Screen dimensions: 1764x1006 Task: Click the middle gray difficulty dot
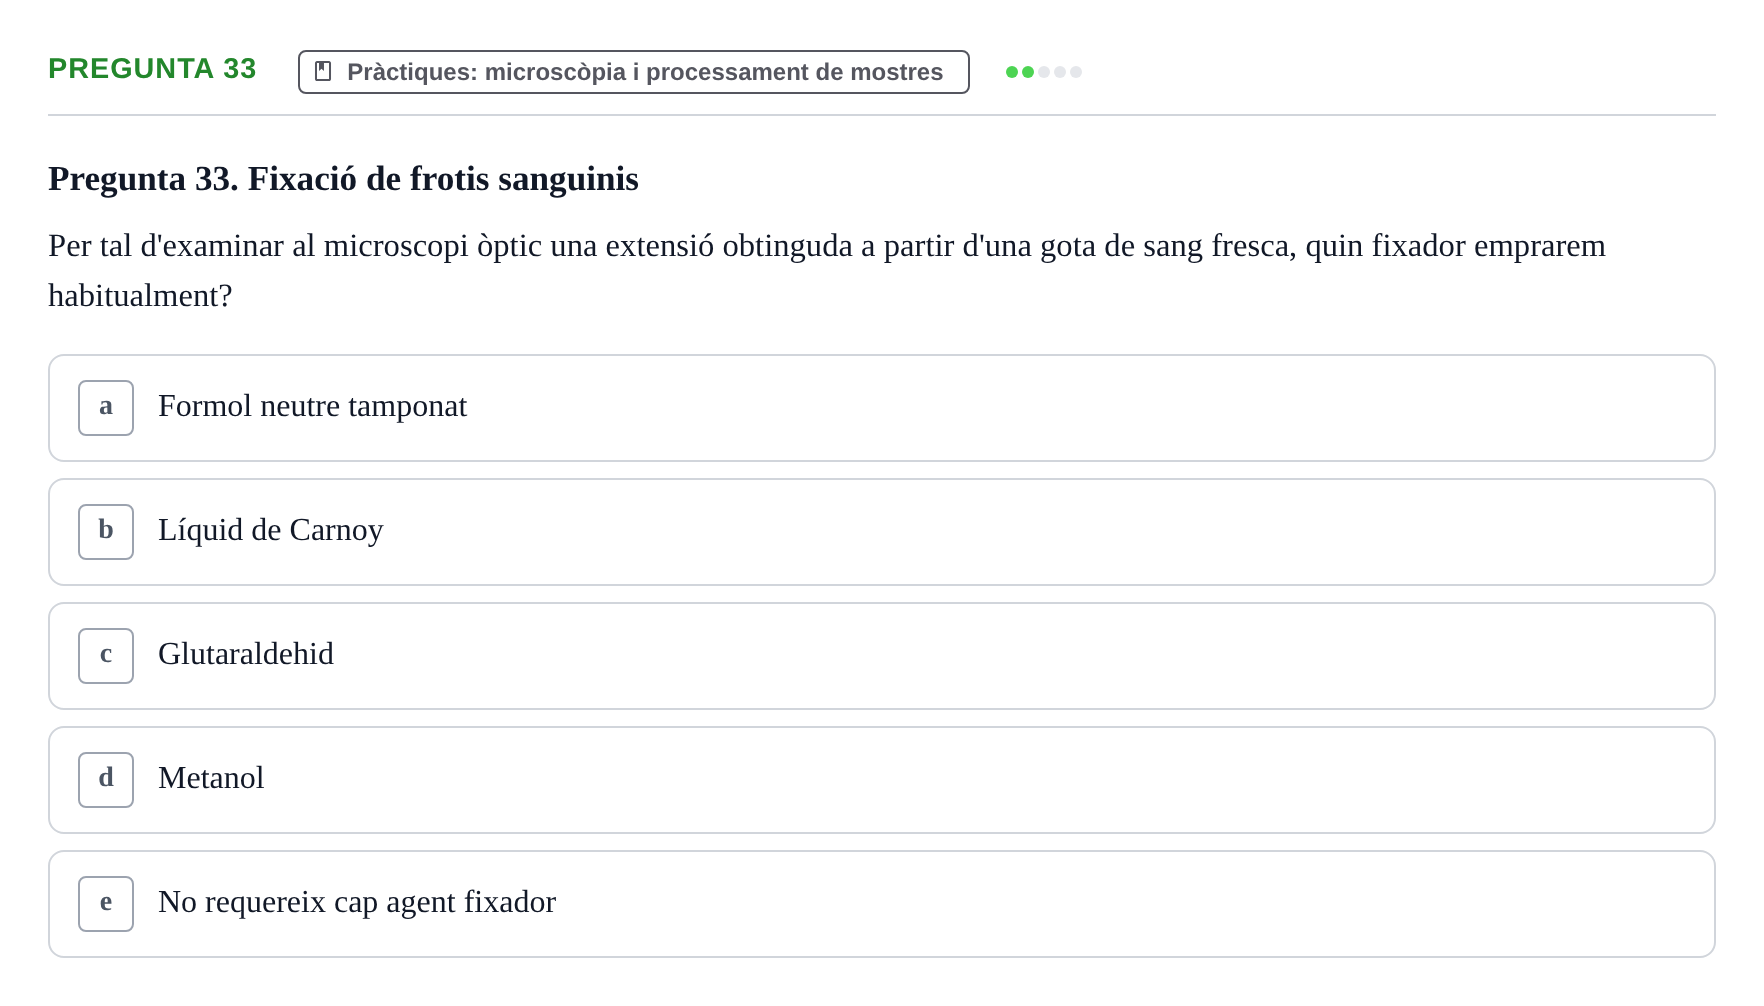pyautogui.click(x=1060, y=72)
